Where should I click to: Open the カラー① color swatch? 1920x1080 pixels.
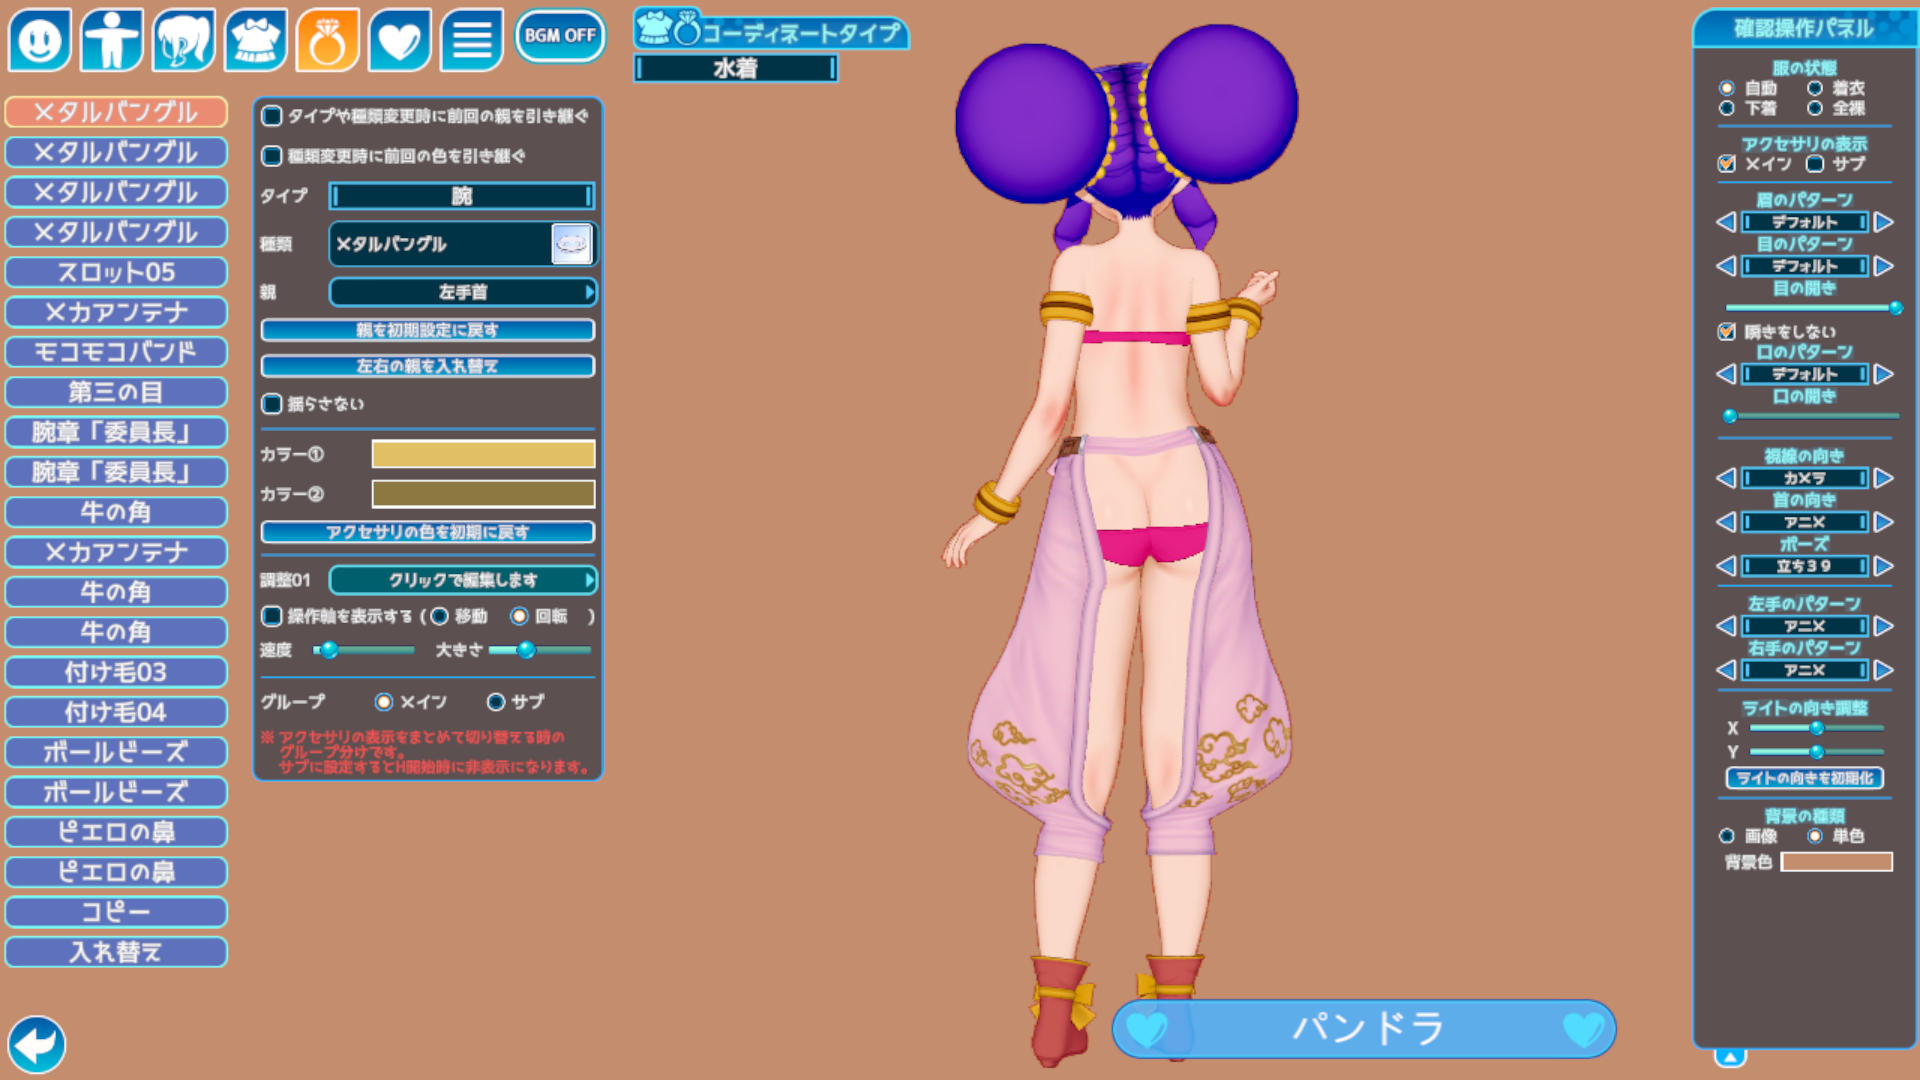[x=483, y=454]
